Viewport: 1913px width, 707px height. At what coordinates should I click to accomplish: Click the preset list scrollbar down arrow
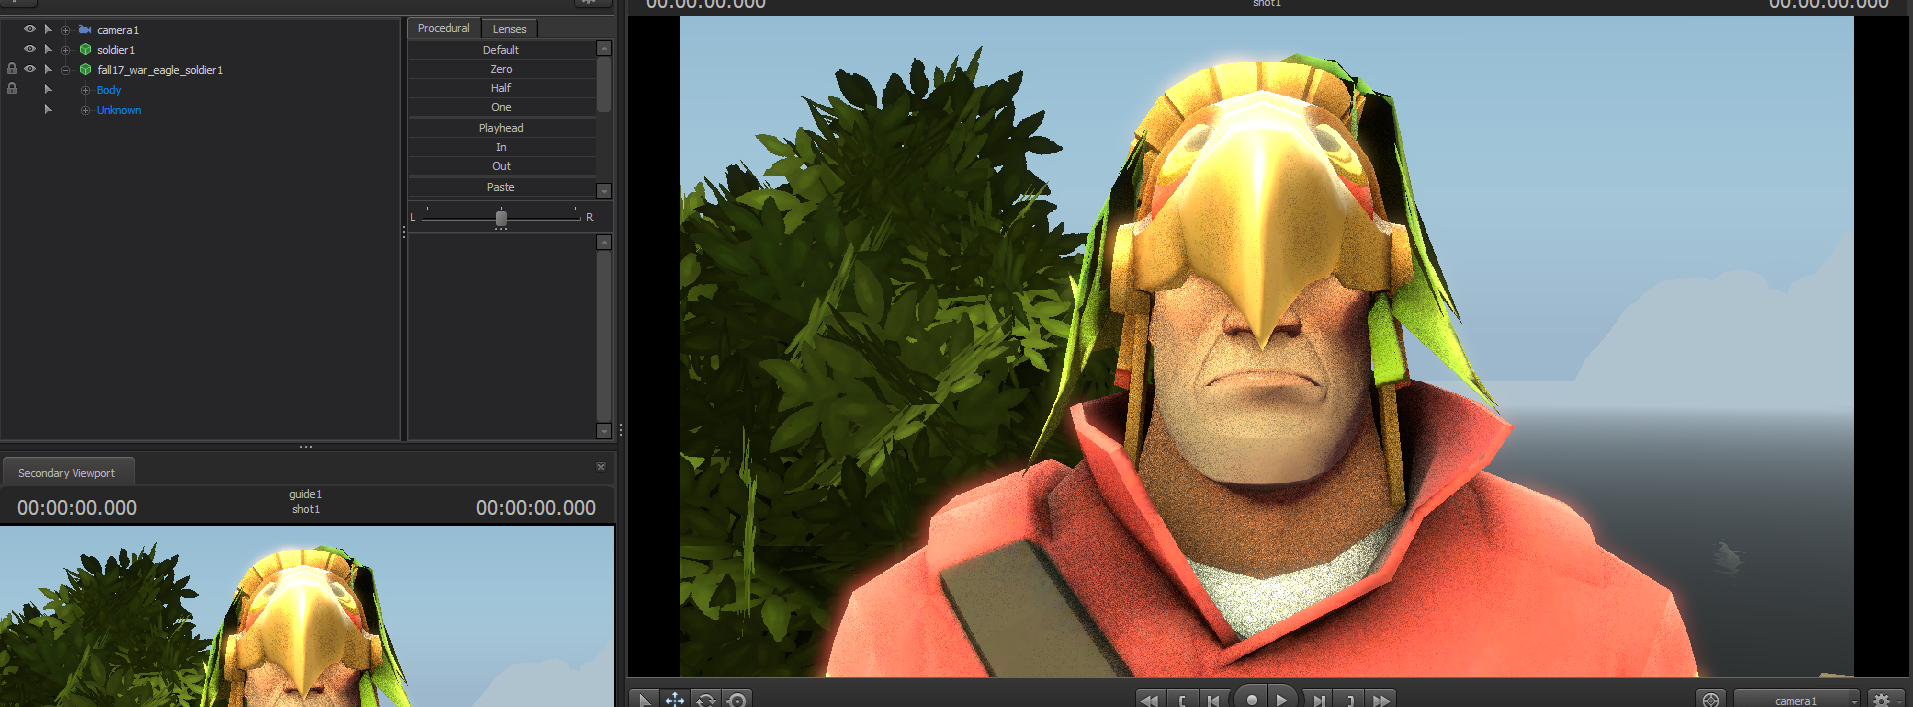(x=604, y=190)
